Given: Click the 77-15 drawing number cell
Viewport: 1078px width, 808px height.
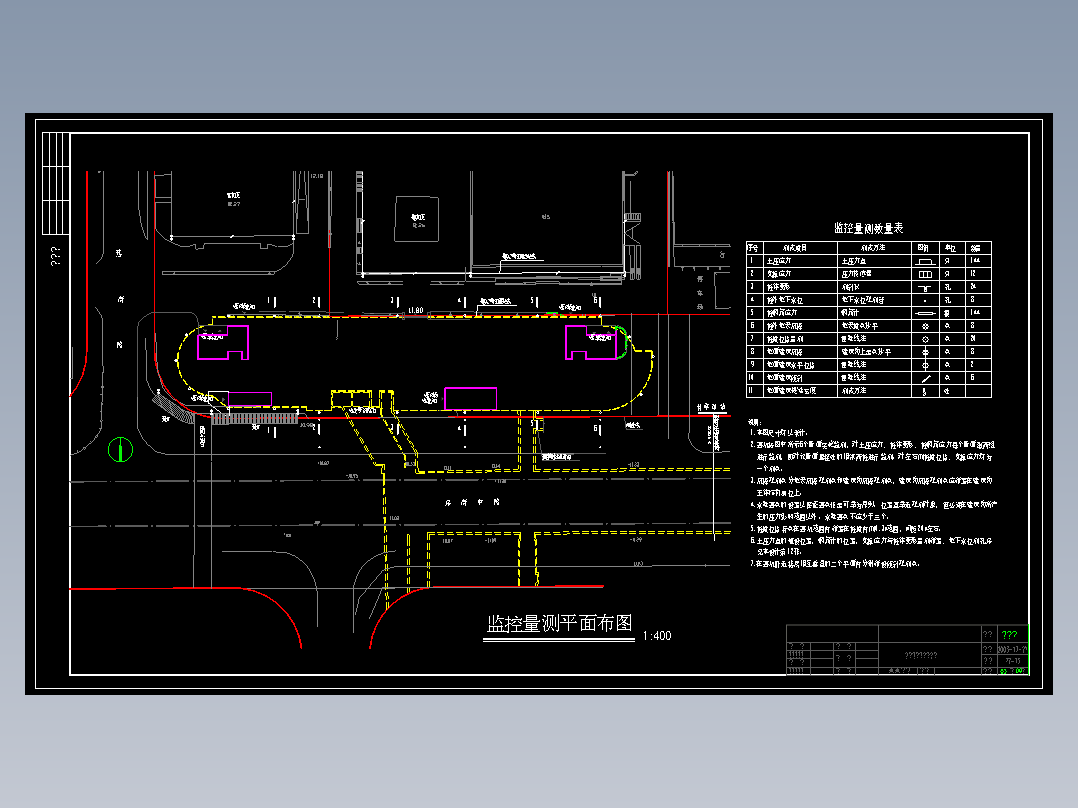Looking at the screenshot, I should coord(1013,661).
